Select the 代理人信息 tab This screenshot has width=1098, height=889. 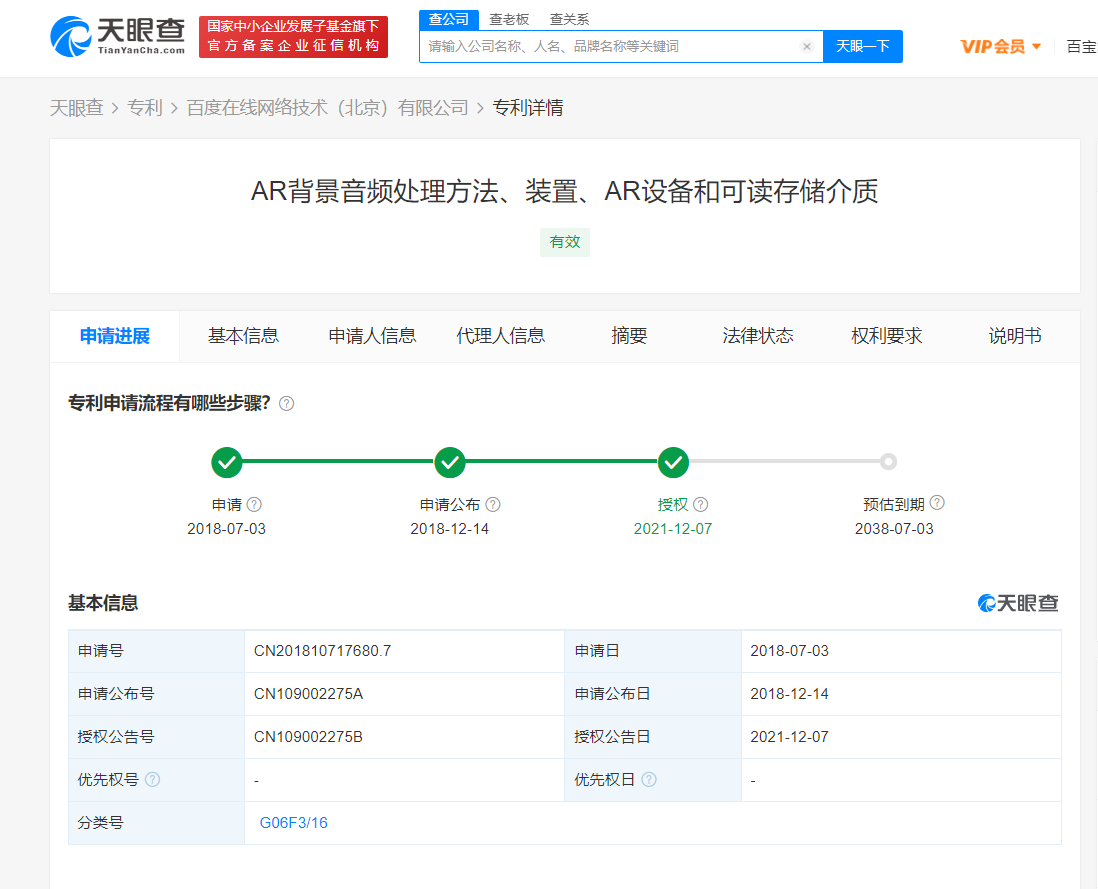click(501, 337)
